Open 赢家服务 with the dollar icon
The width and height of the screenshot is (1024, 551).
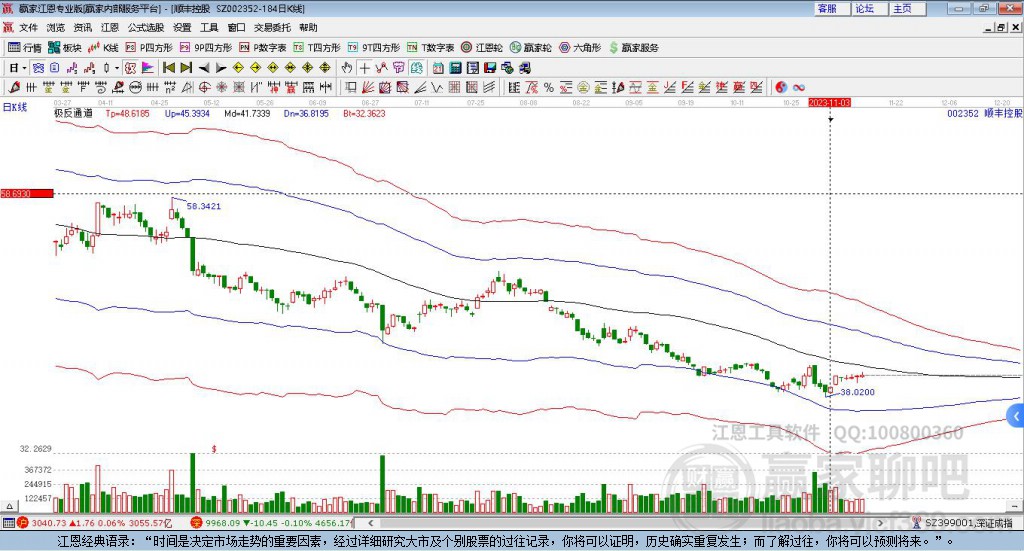(x=633, y=48)
